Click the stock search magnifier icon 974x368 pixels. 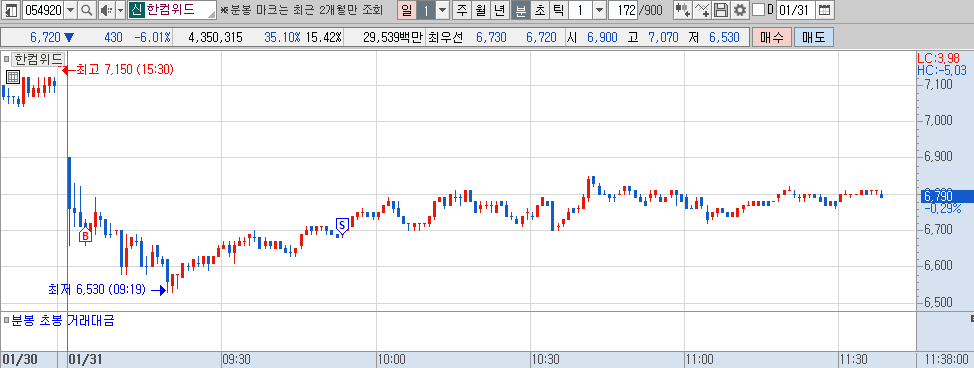click(x=87, y=10)
